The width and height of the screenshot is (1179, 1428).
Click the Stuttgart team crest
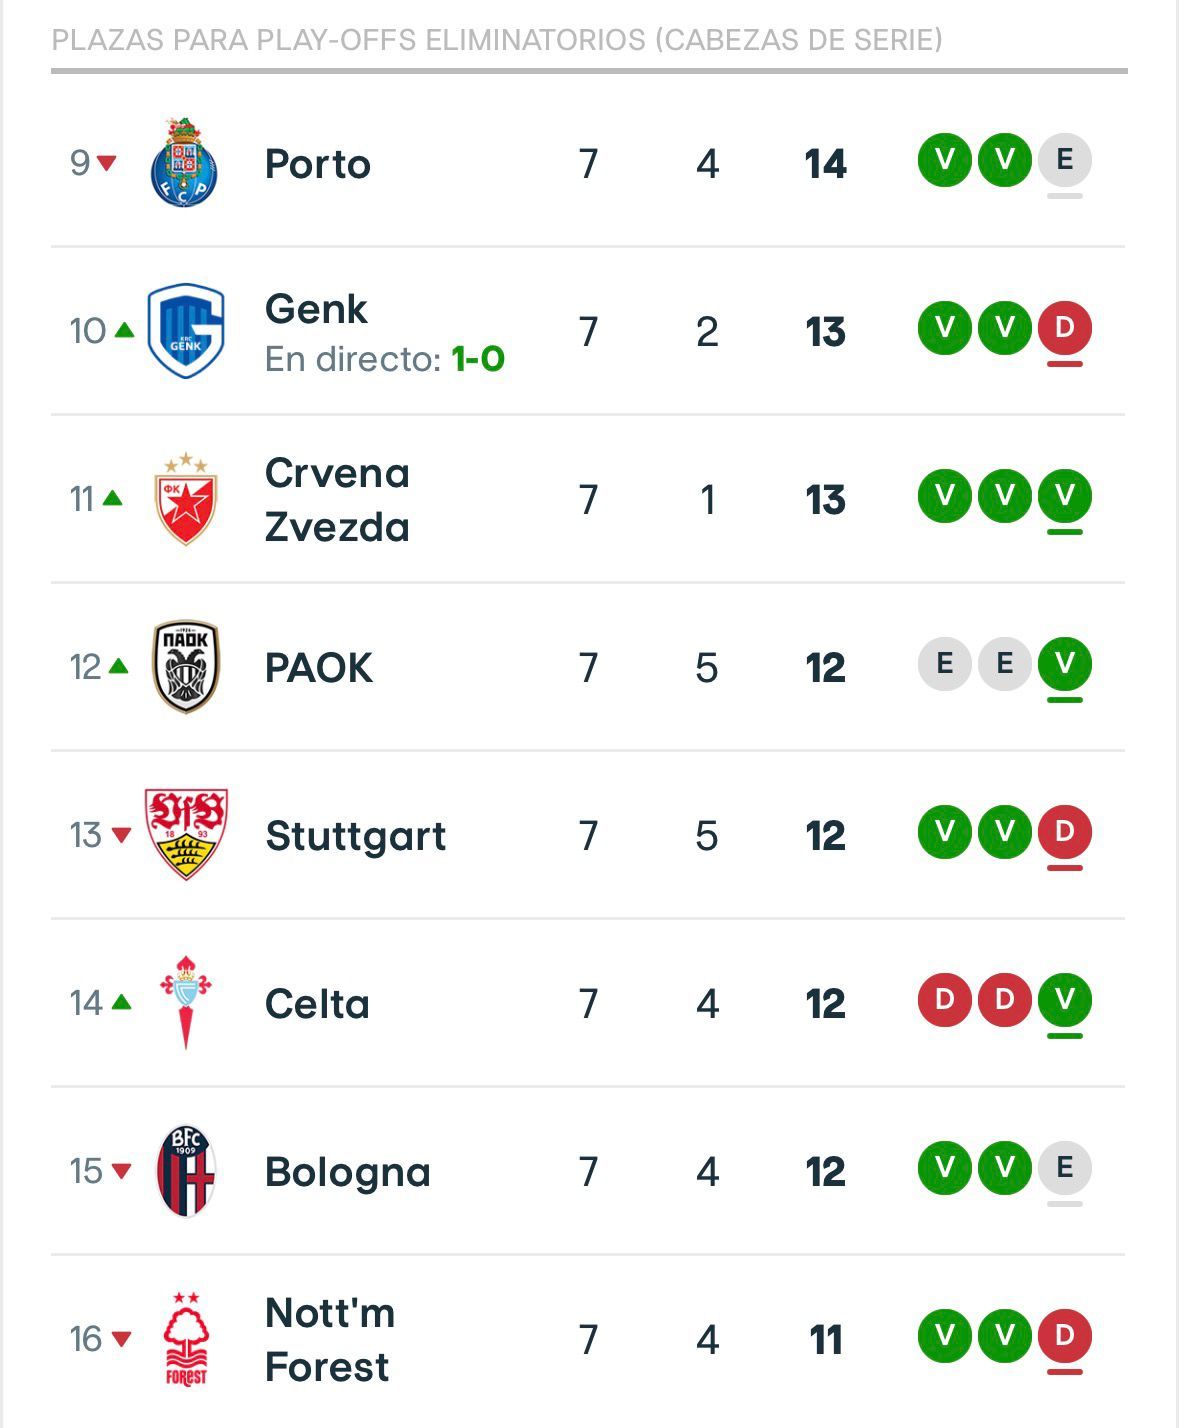[186, 835]
